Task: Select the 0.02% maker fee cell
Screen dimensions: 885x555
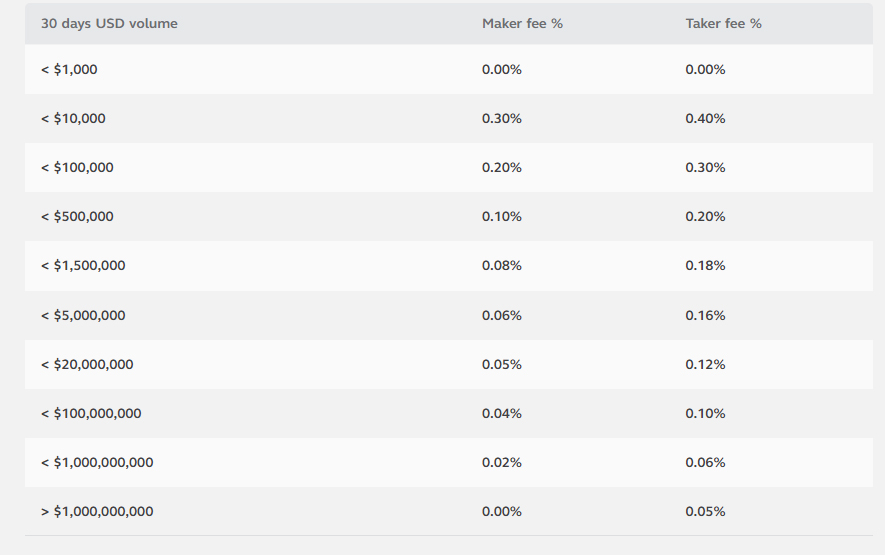Action: pyautogui.click(x=502, y=463)
